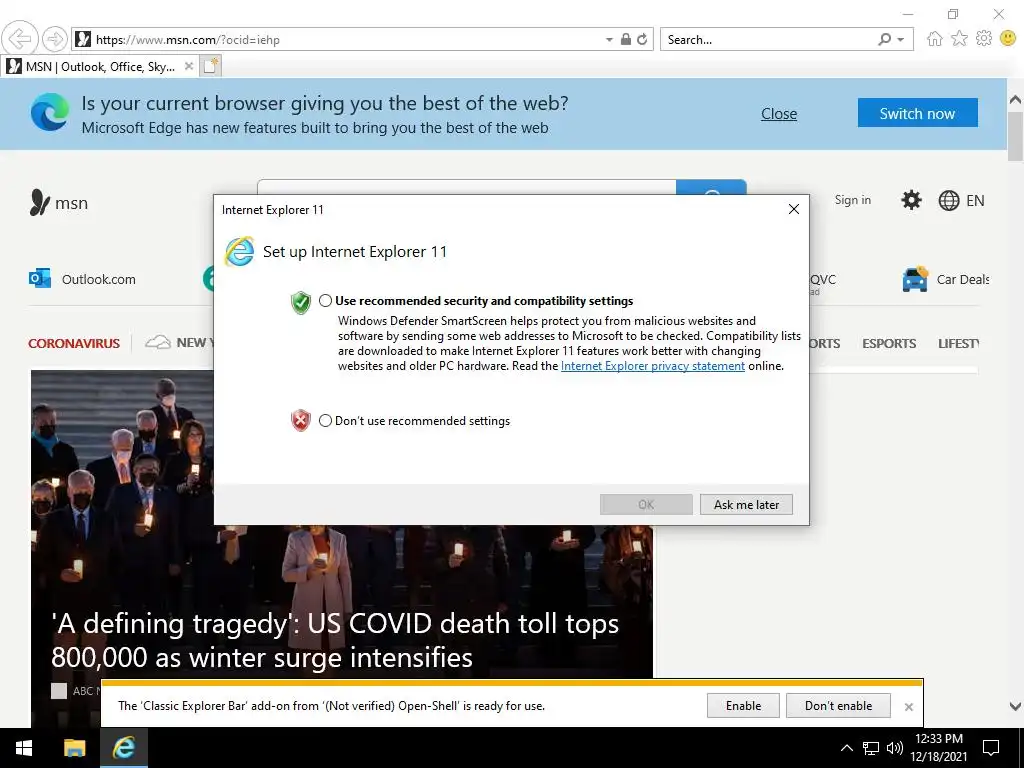Open the Action Center notification icon
This screenshot has width=1024, height=768.
click(x=991, y=748)
